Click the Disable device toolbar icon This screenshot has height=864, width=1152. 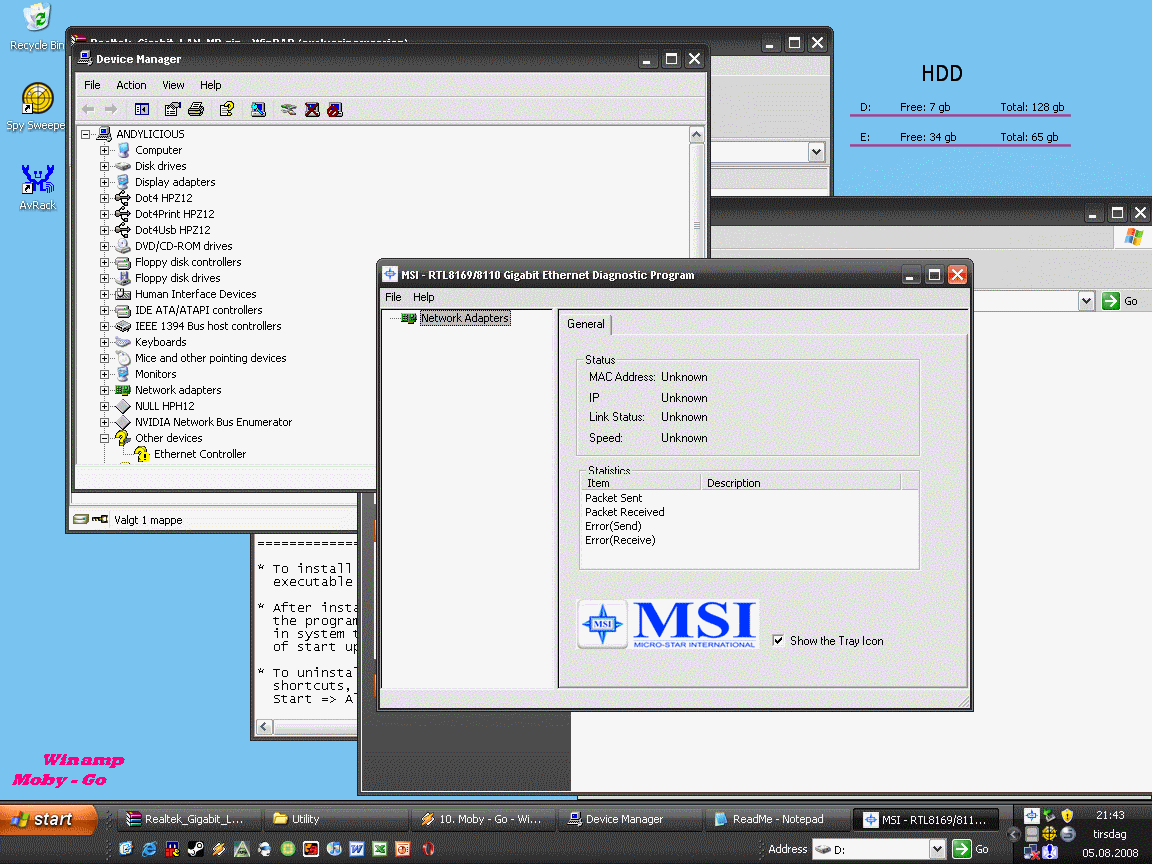coord(335,109)
